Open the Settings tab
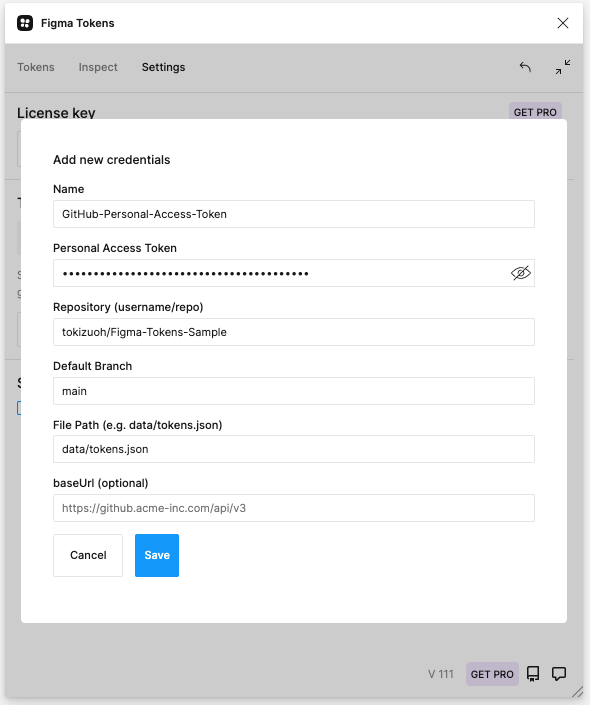 pyautogui.click(x=163, y=67)
